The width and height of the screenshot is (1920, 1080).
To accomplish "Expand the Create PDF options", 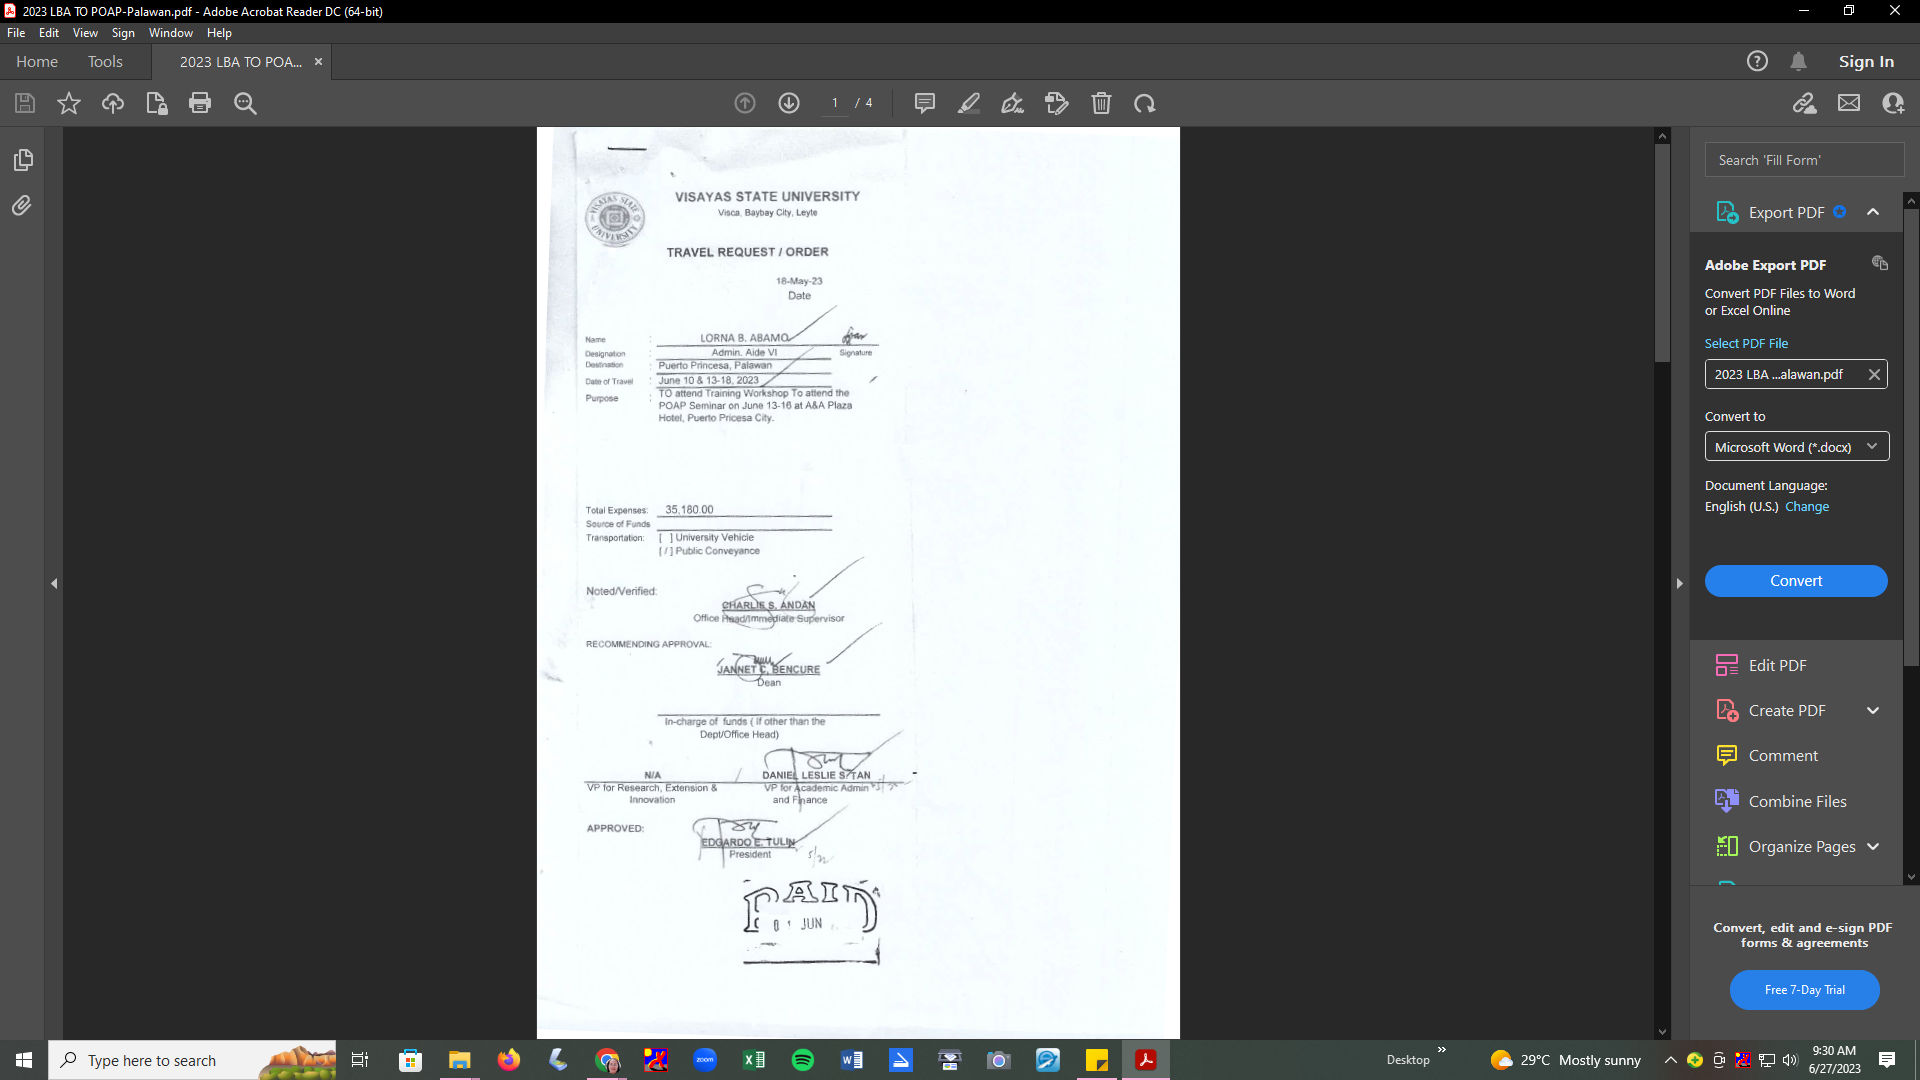I will [x=1873, y=711].
